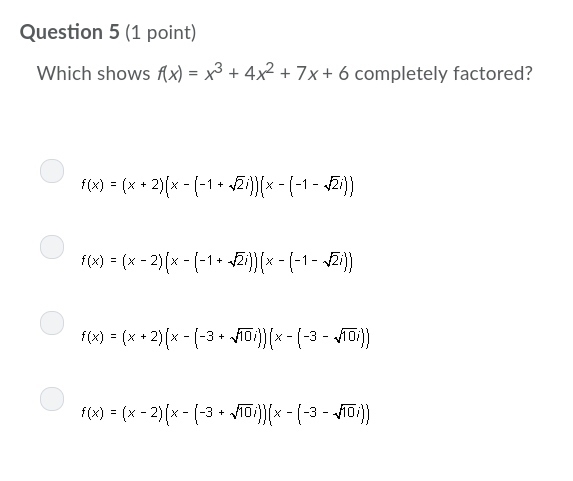Click the "(1 point)" label

coord(160,33)
